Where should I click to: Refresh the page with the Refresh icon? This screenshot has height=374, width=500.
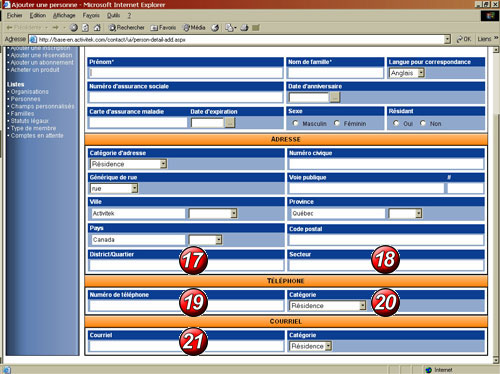point(85,28)
